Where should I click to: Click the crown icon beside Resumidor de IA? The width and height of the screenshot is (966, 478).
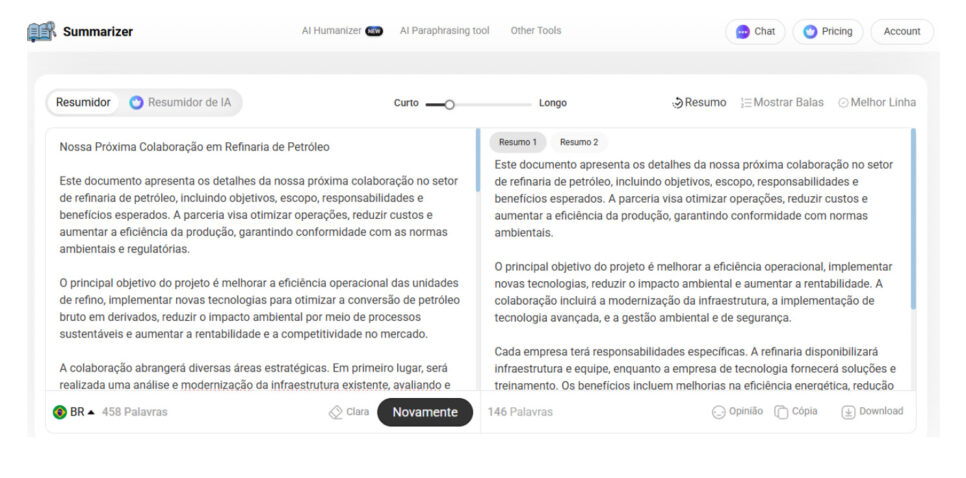136,103
